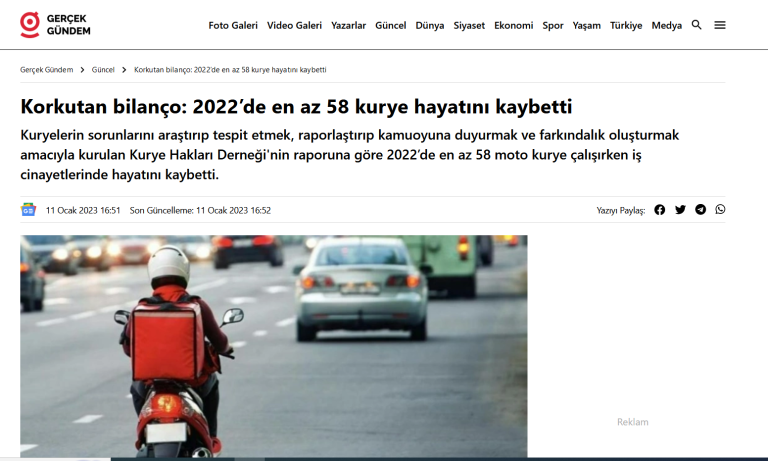
Task: Open the courier motorcycle article image
Action: (274, 346)
